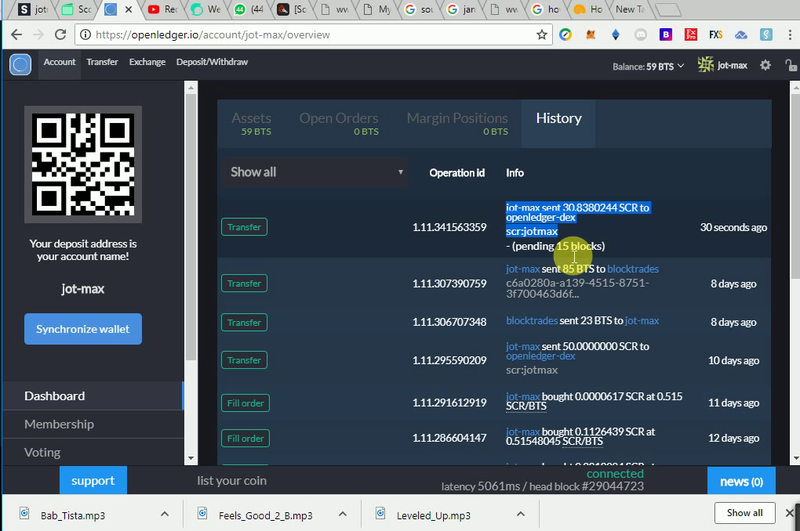Click the Feels_Good_2_B.mp3 download file icon
800x531 pixels.
tap(202, 513)
